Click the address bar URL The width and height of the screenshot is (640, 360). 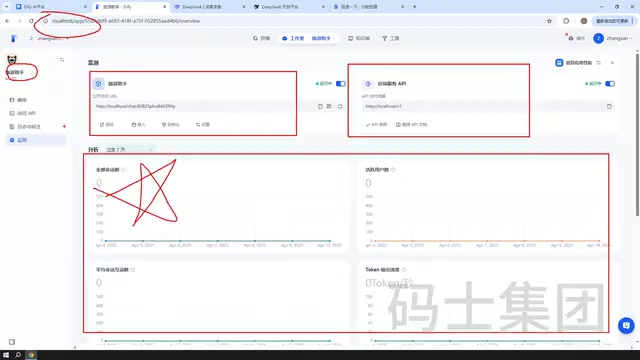coord(126,21)
